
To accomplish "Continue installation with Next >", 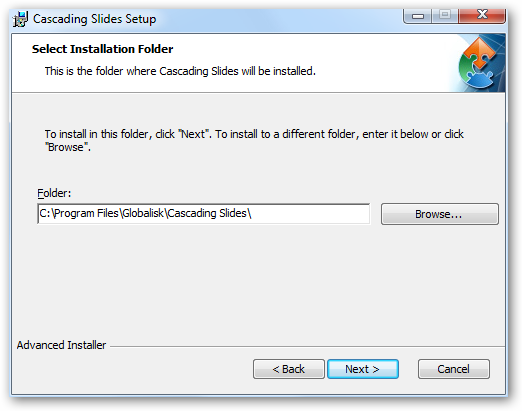I will point(363,369).
